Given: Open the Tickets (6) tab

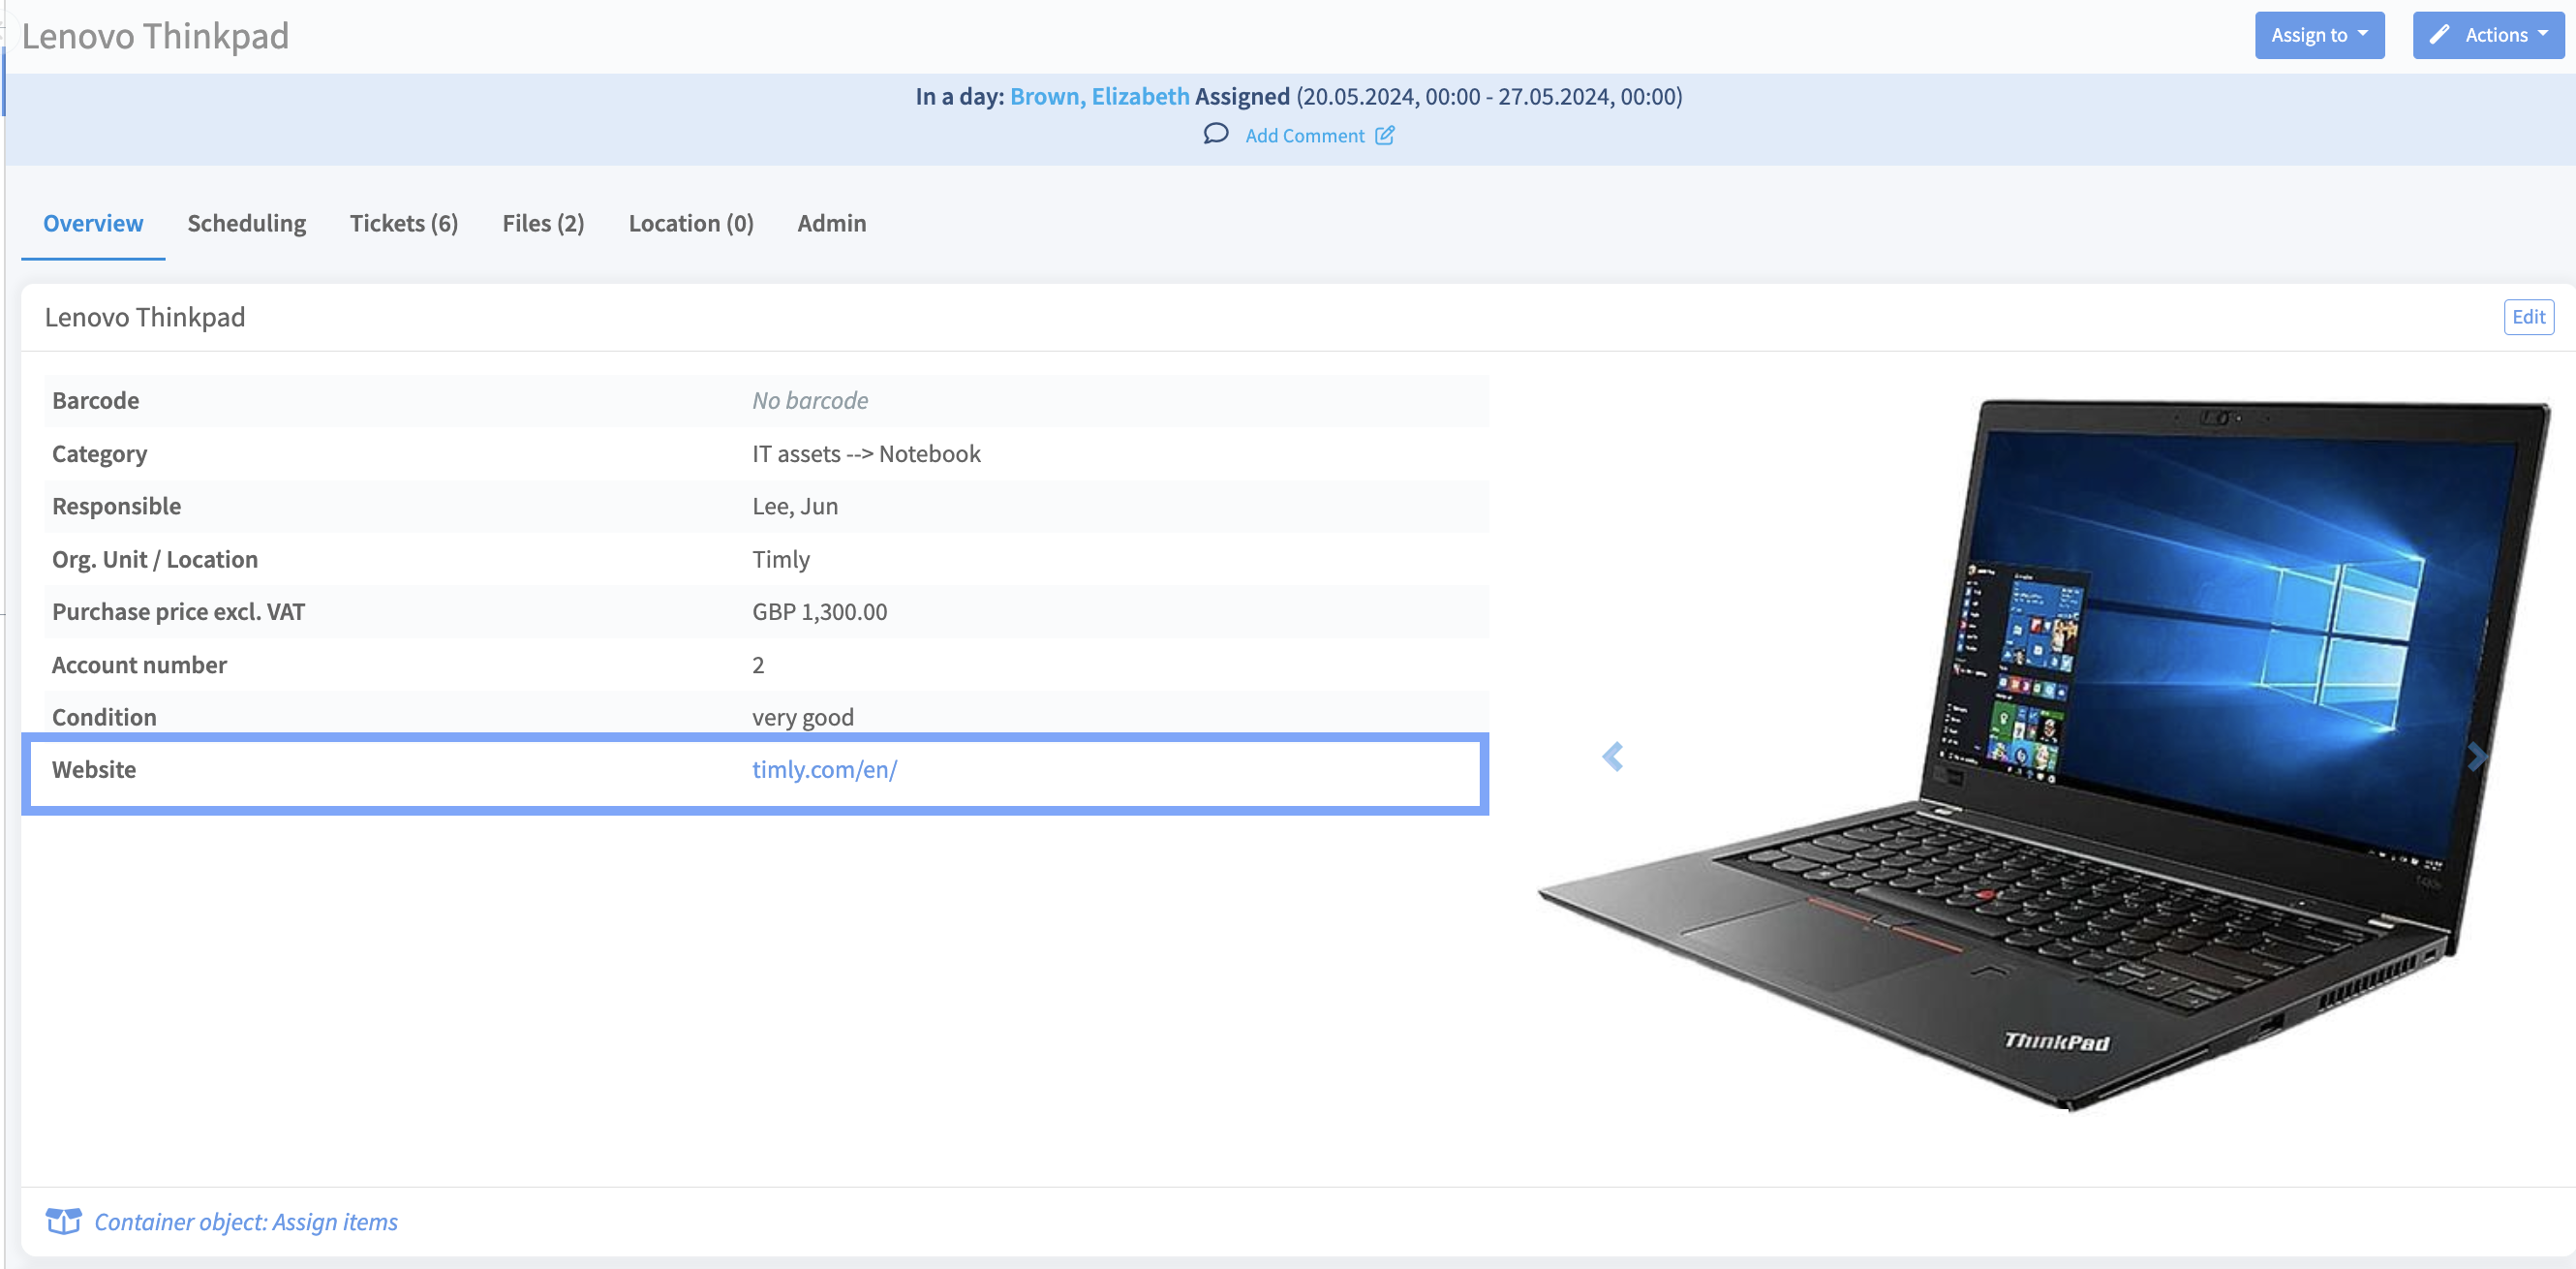Looking at the screenshot, I should click(404, 223).
